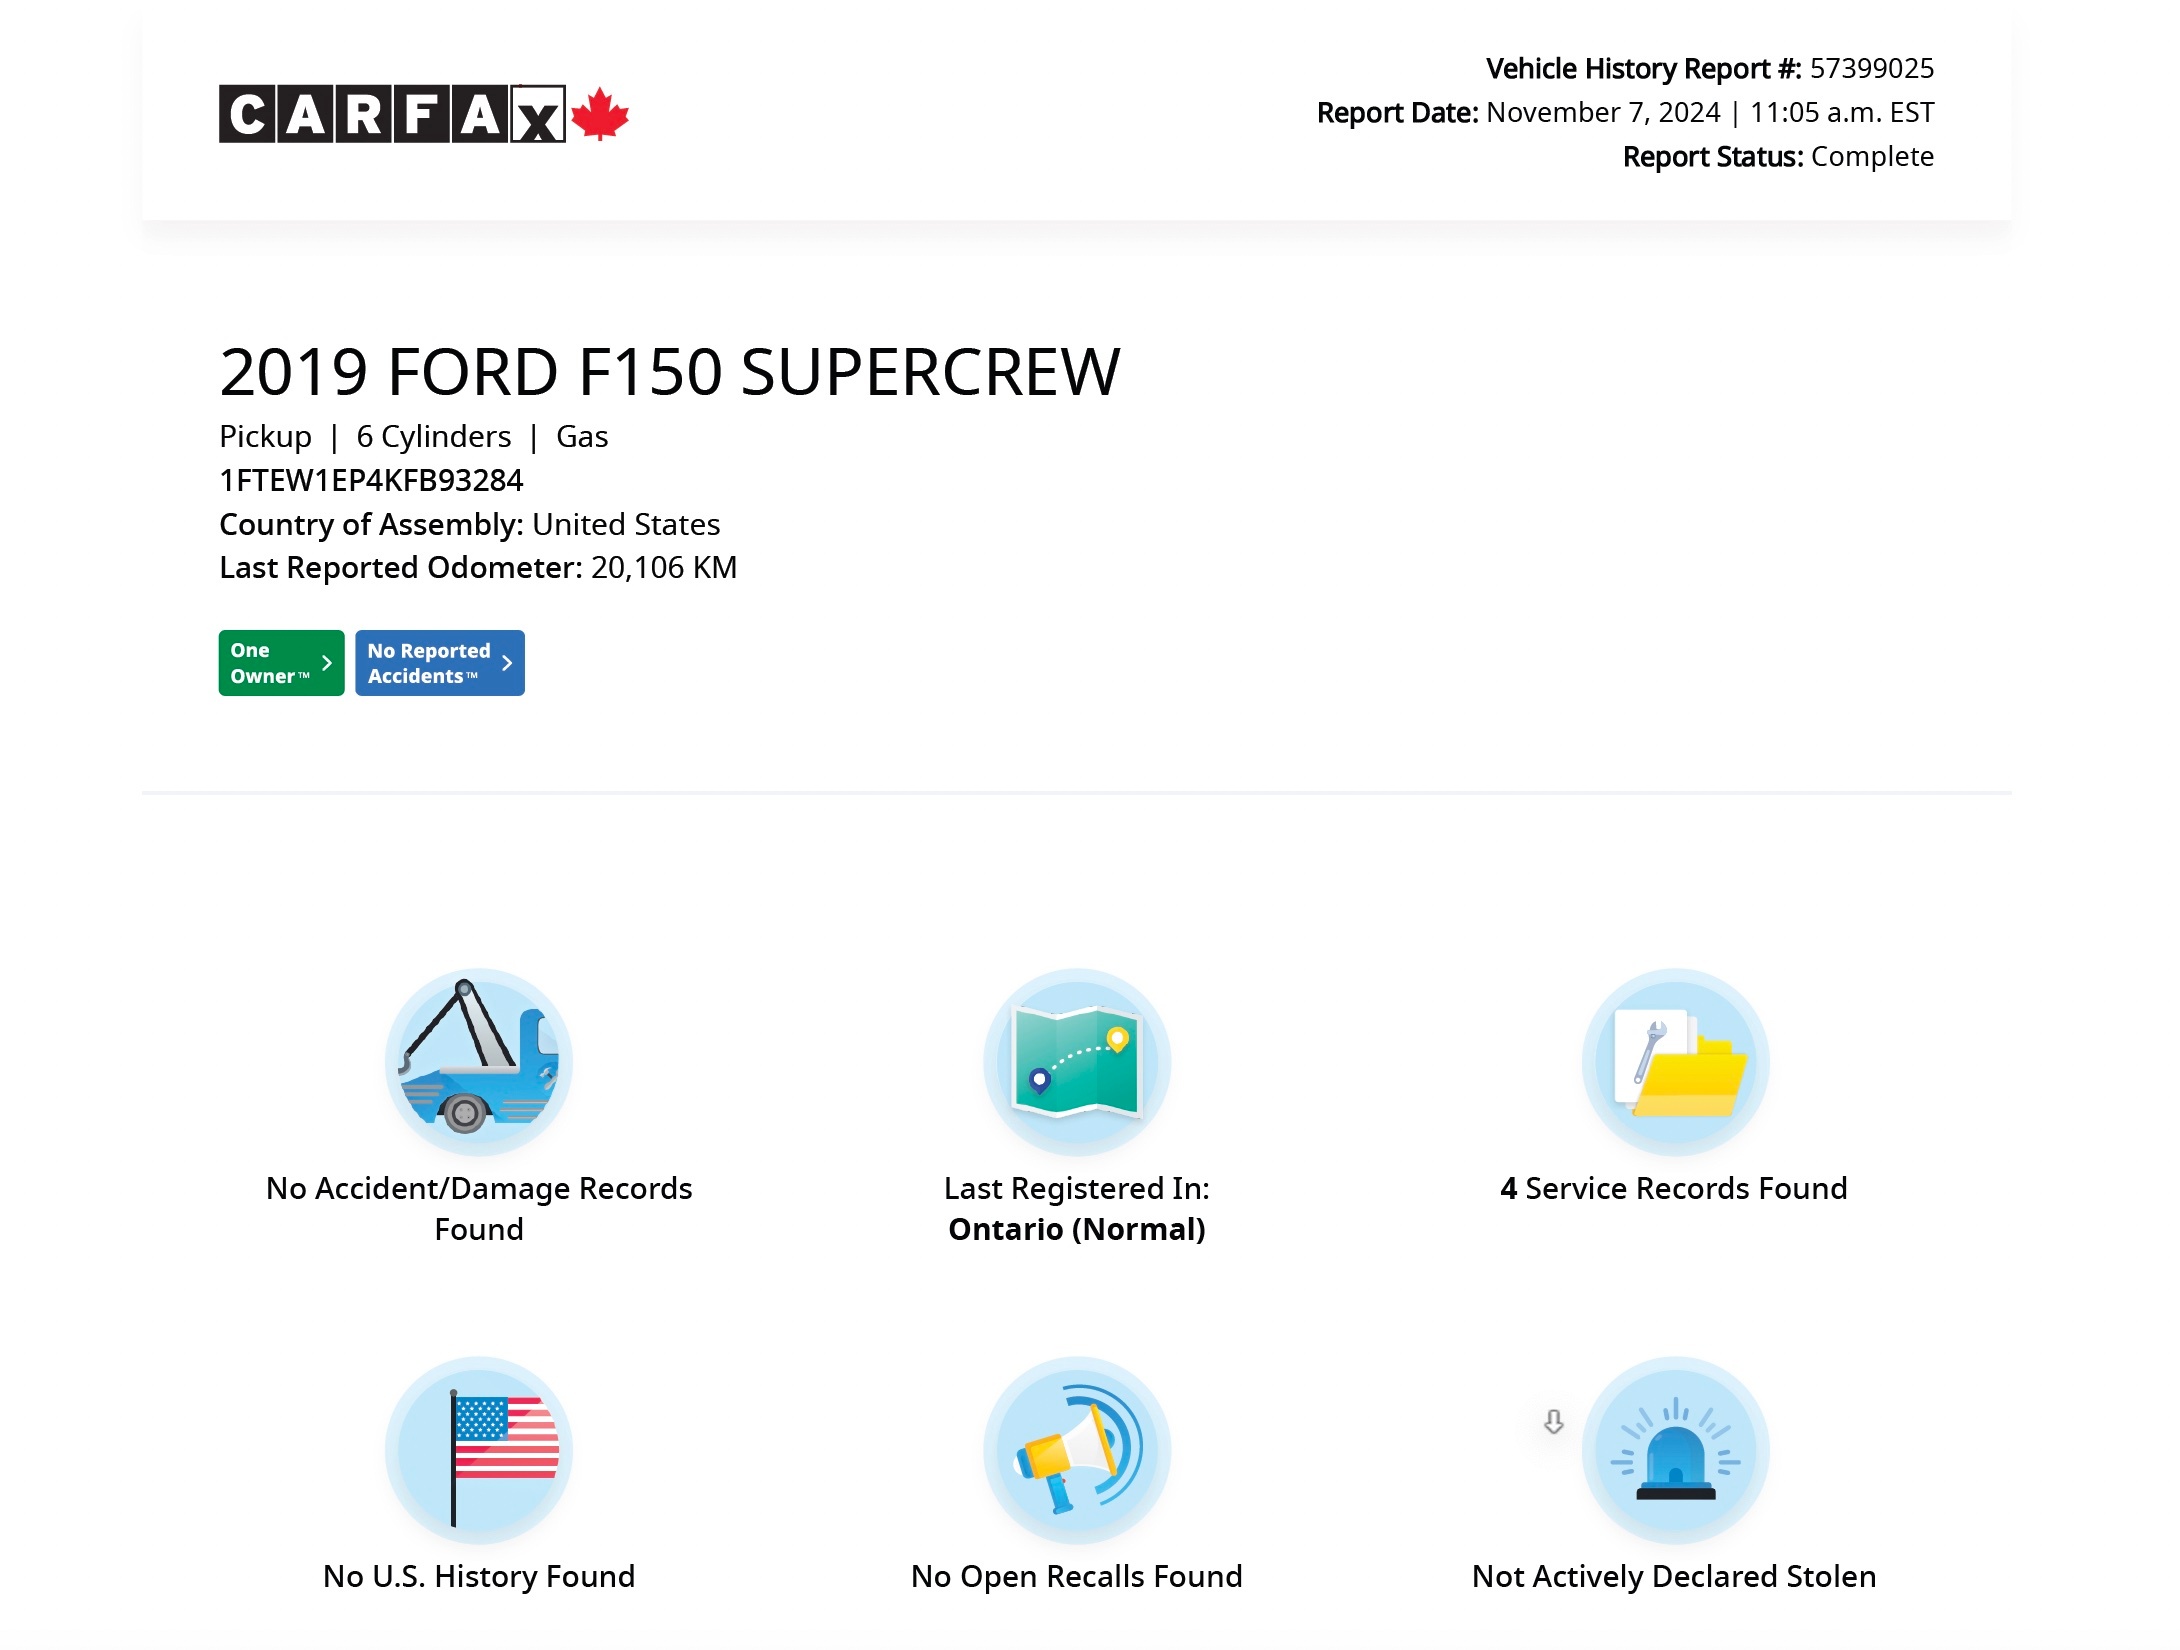The image size is (2180, 1650).
Task: Click the megaphone recalls icon
Action: click(x=1077, y=1450)
